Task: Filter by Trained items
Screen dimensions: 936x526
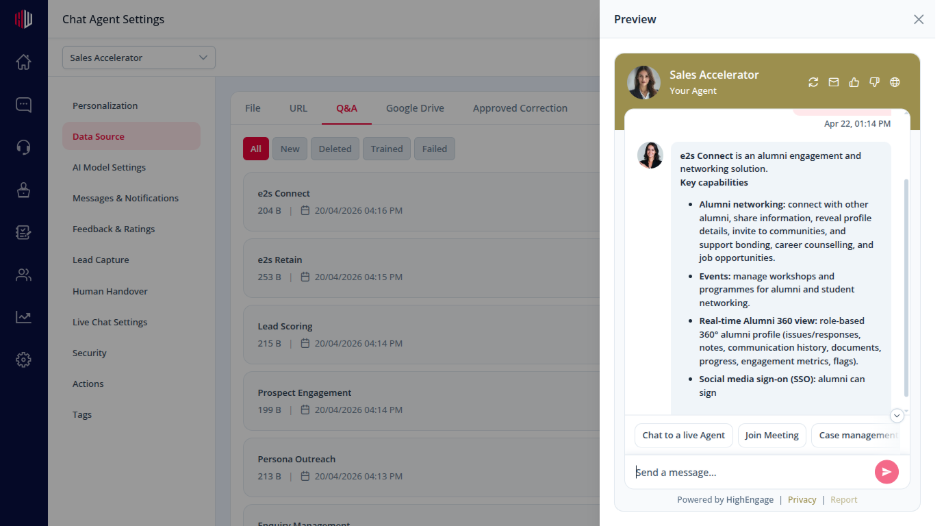Action: click(387, 149)
